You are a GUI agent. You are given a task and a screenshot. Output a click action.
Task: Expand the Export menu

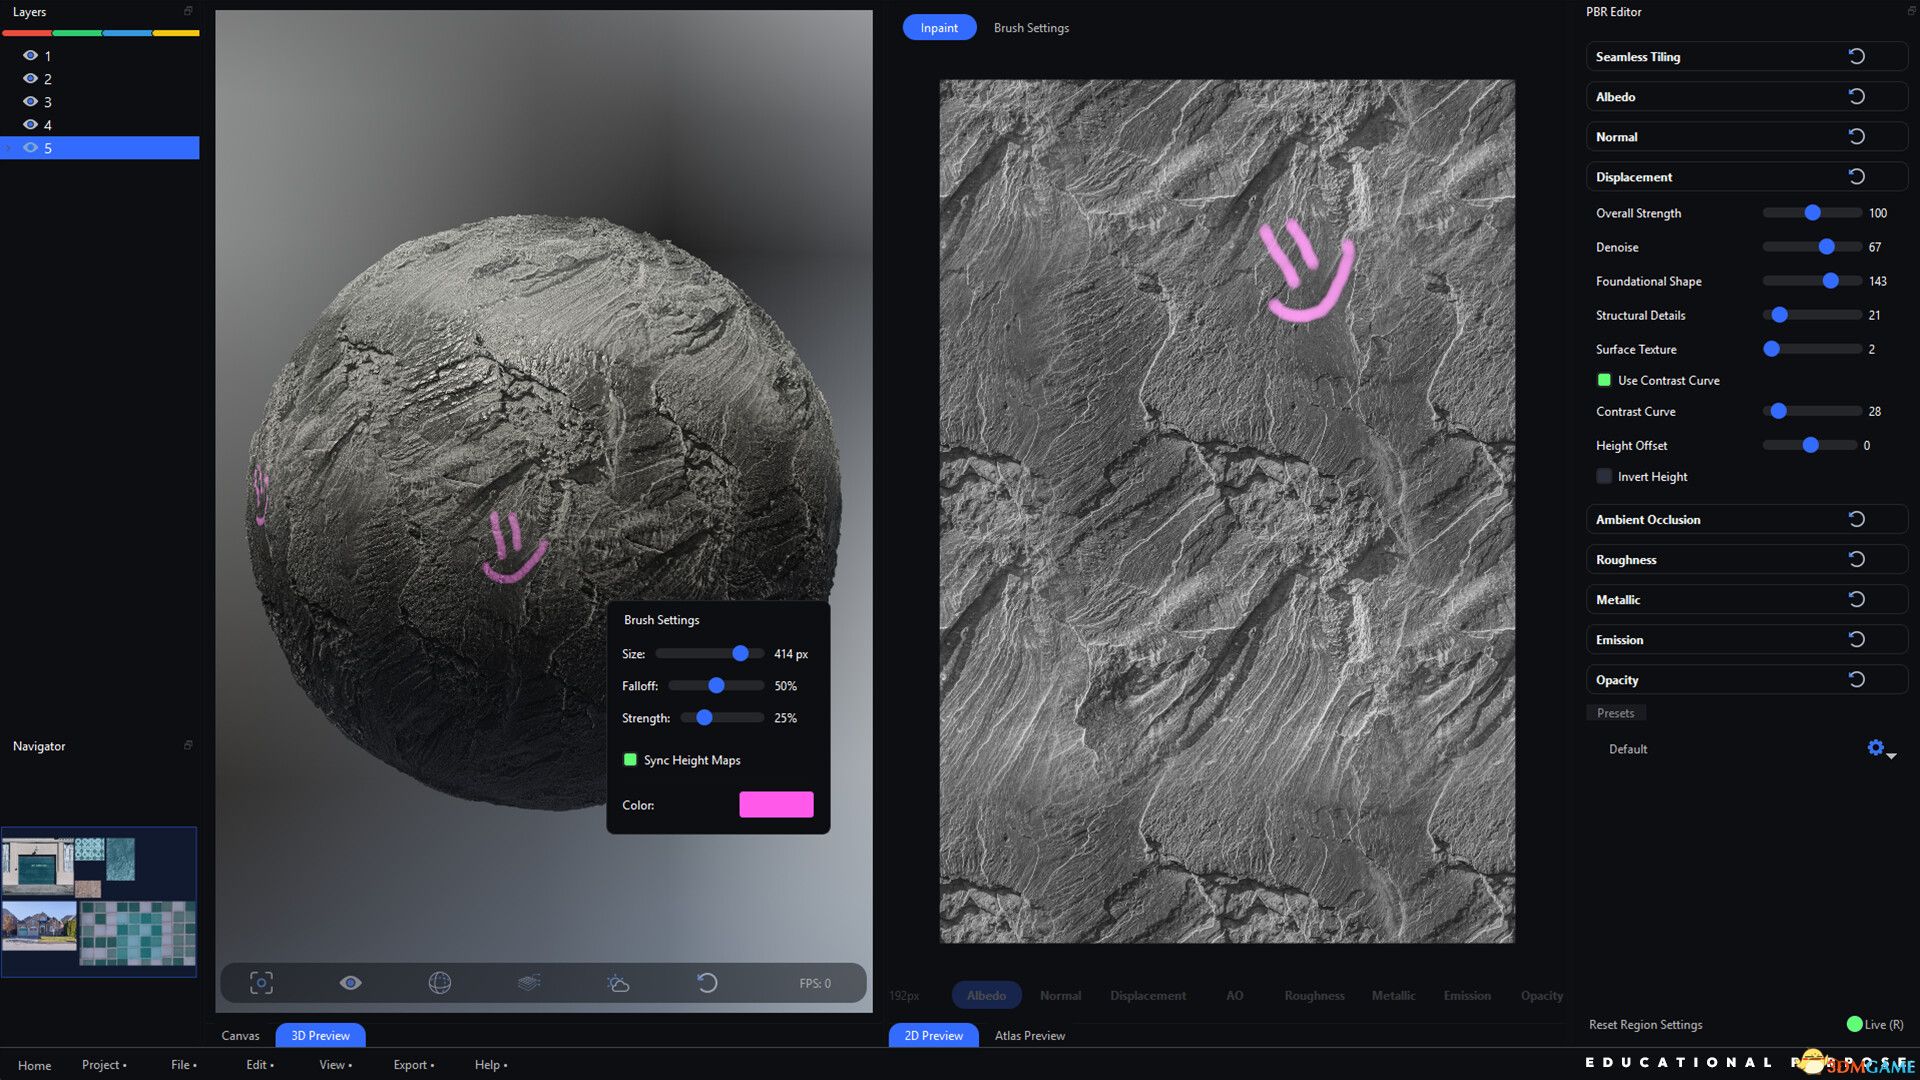(x=413, y=1064)
